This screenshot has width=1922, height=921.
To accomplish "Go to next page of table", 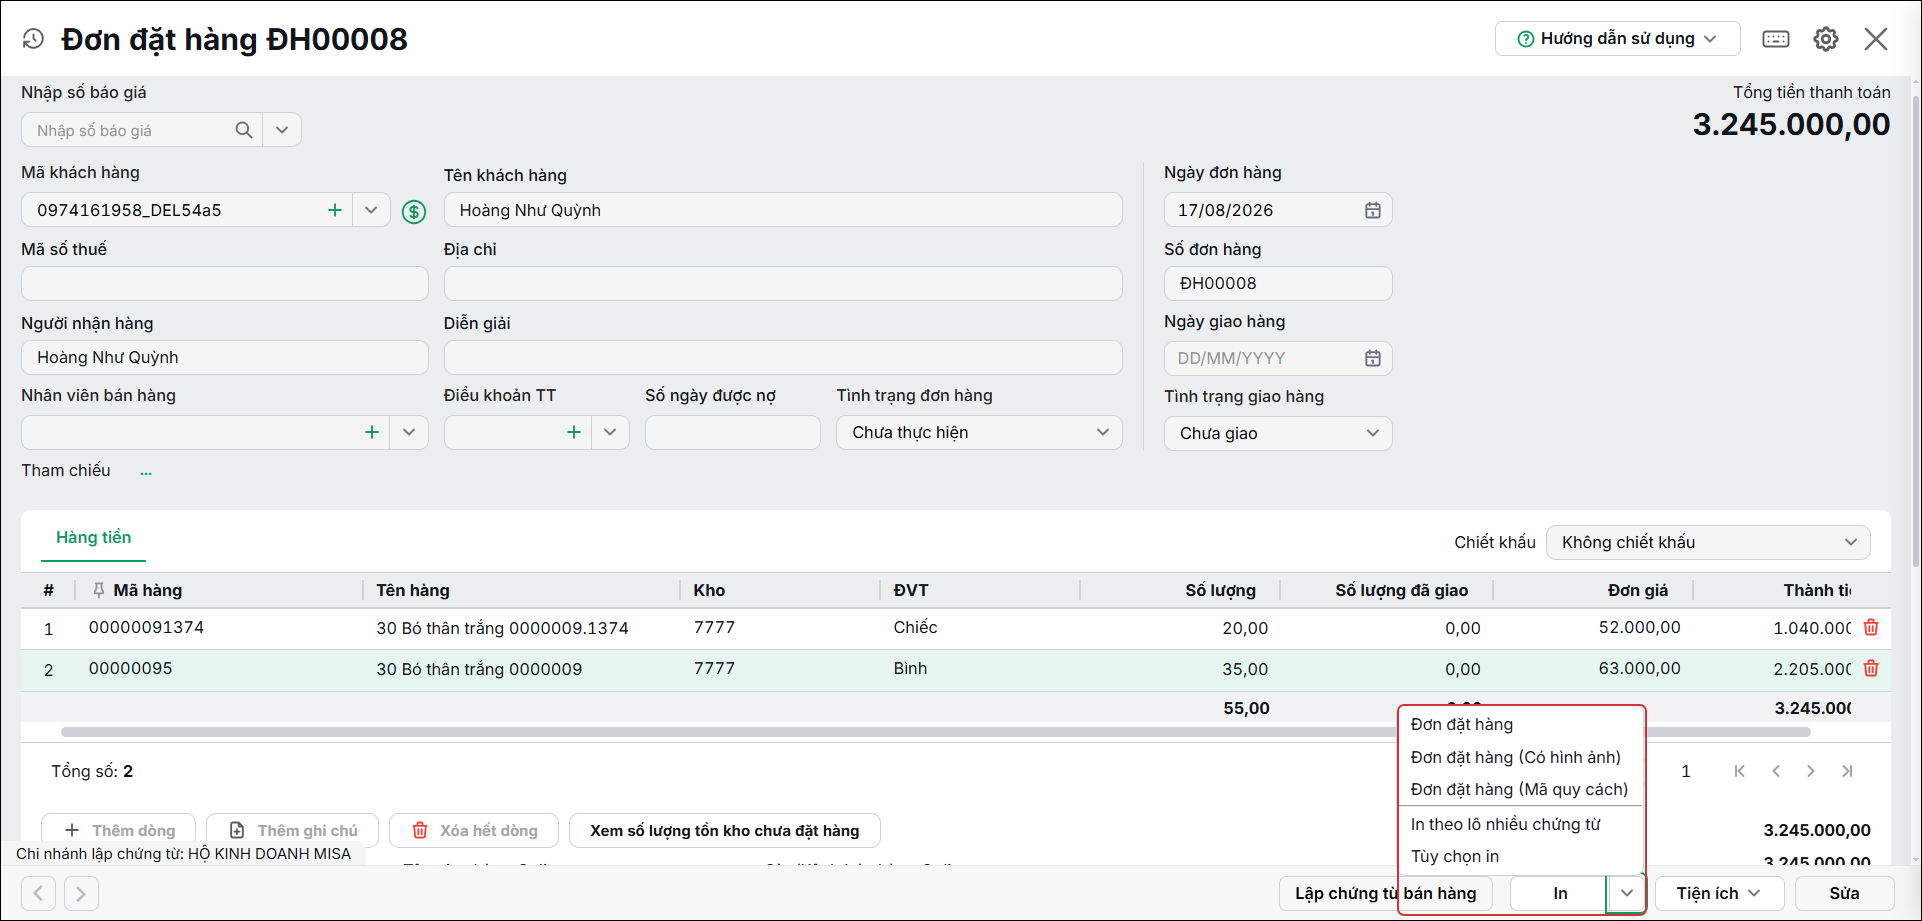I will tap(1811, 771).
